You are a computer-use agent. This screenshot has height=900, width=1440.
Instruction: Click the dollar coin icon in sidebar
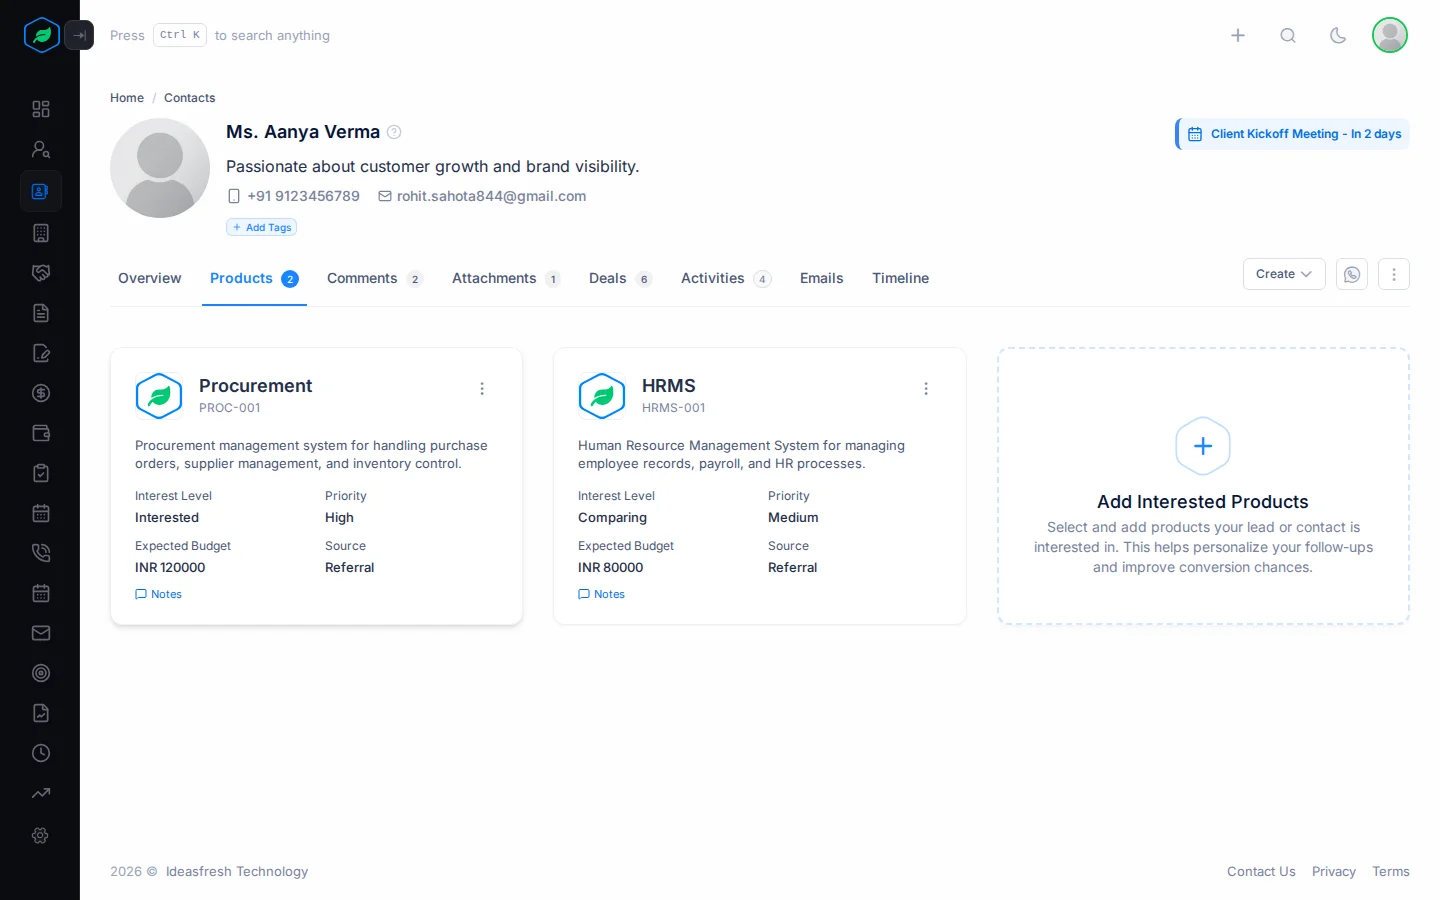pyautogui.click(x=41, y=393)
